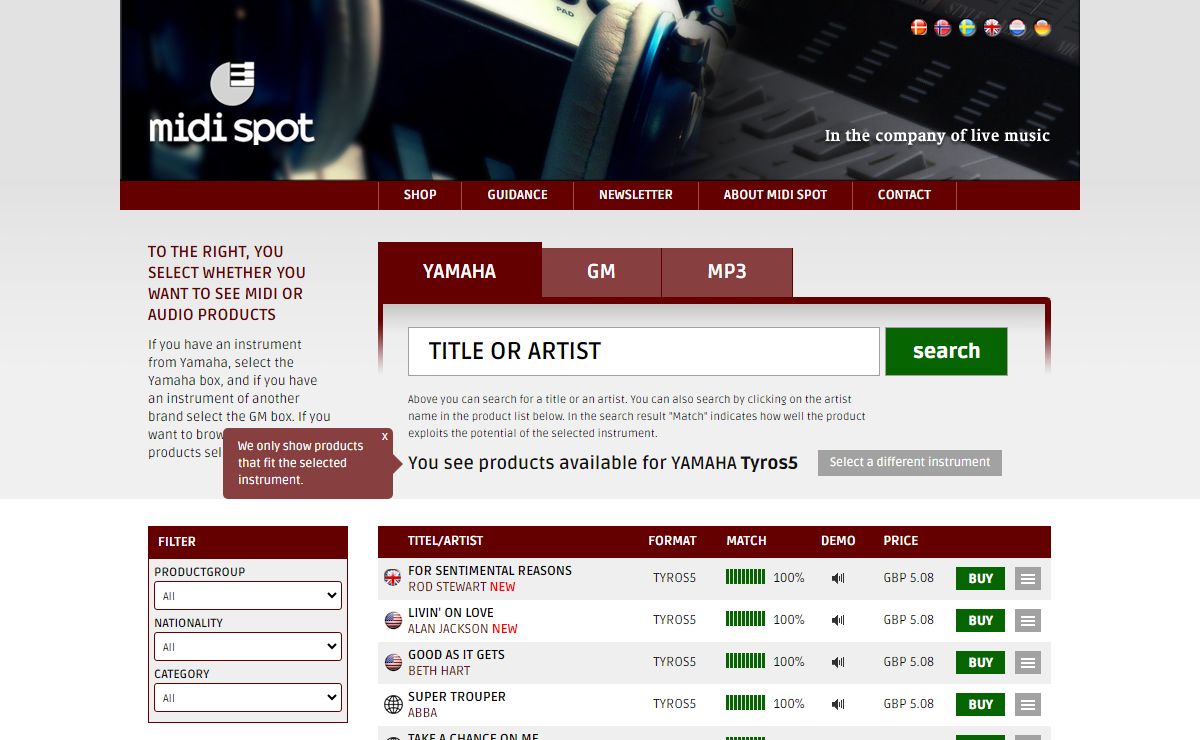Viewport: 1200px width, 740px height.
Task: Click the Dutch flag language icon
Action: tap(1018, 28)
